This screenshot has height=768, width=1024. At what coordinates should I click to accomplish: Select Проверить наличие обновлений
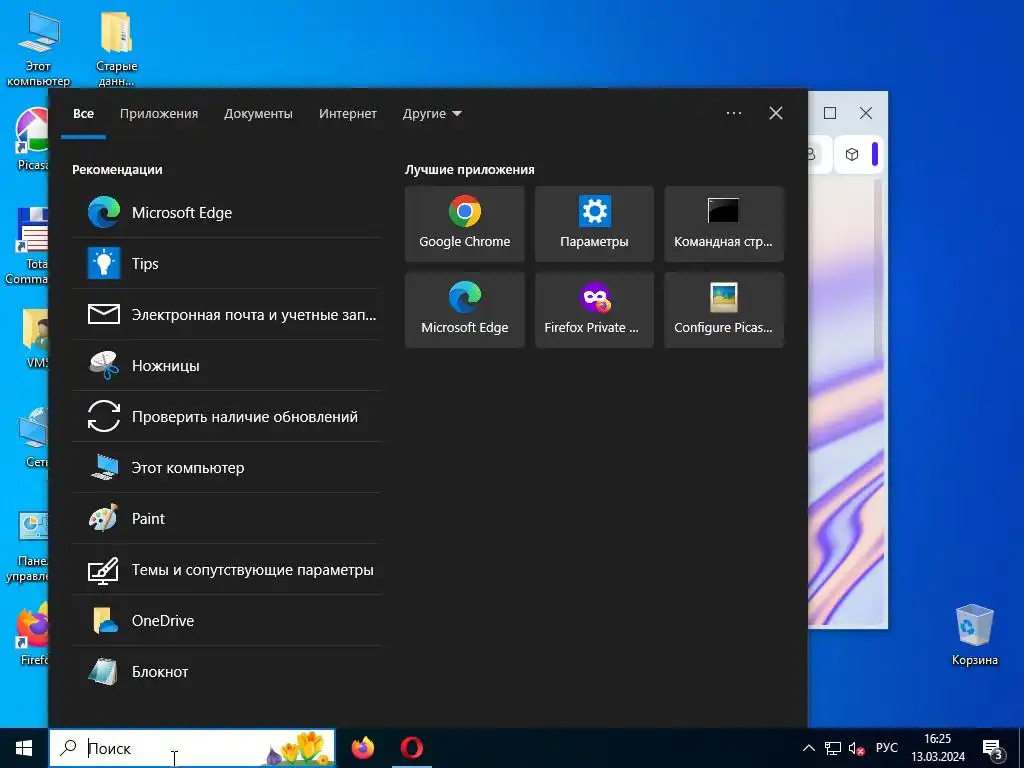click(227, 416)
